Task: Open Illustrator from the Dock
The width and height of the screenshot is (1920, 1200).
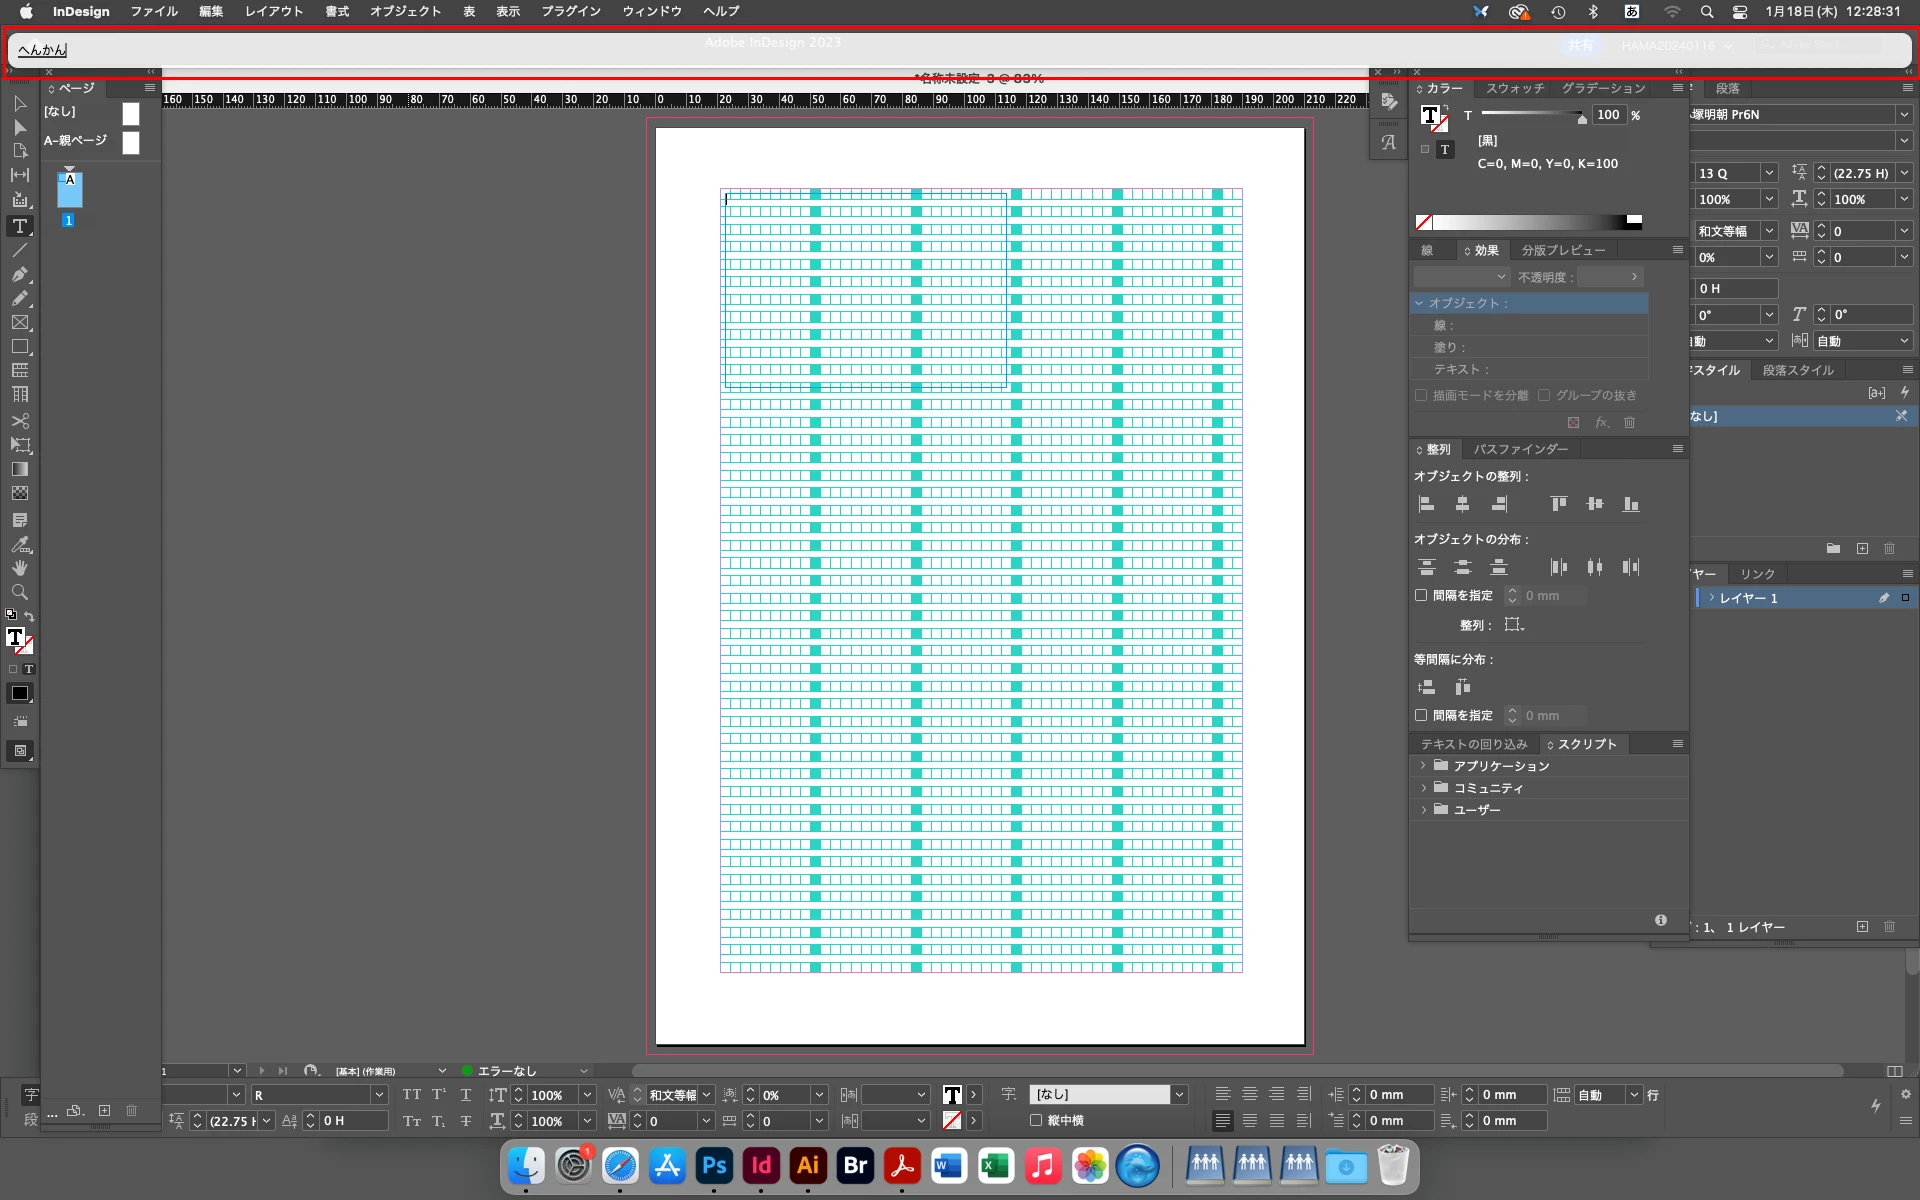Action: 808,1166
